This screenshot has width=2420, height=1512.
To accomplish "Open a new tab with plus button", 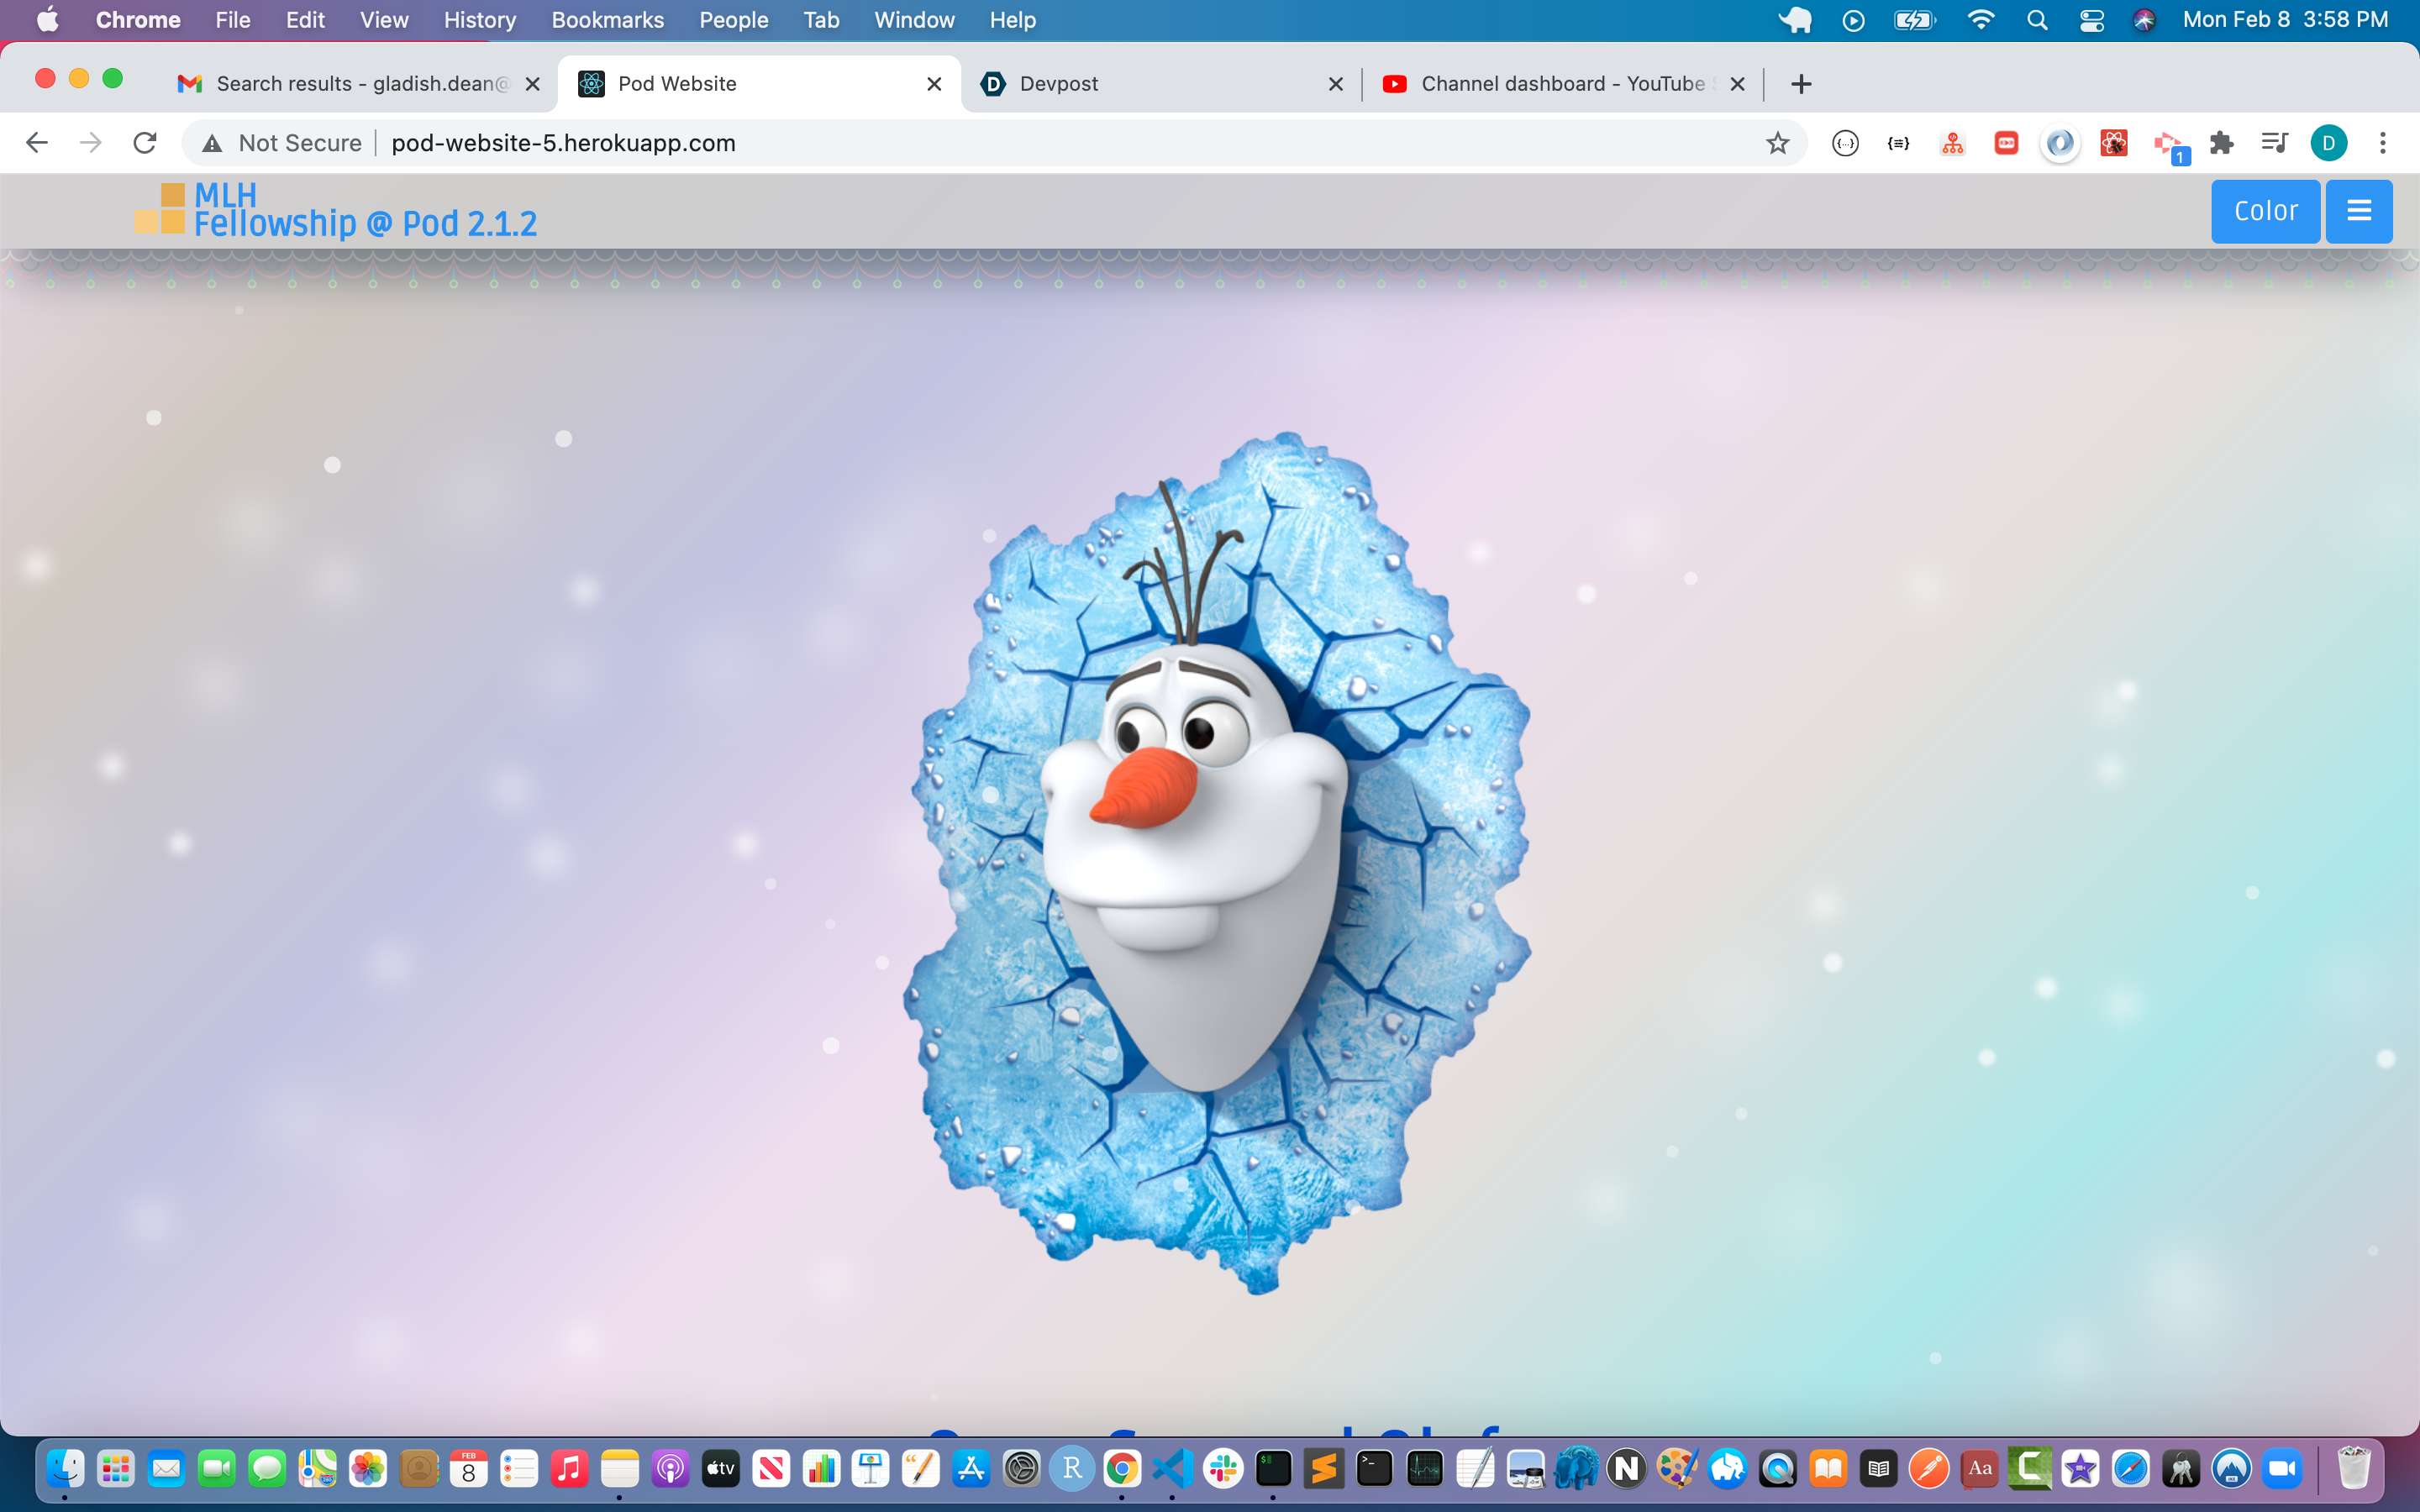I will (1801, 84).
